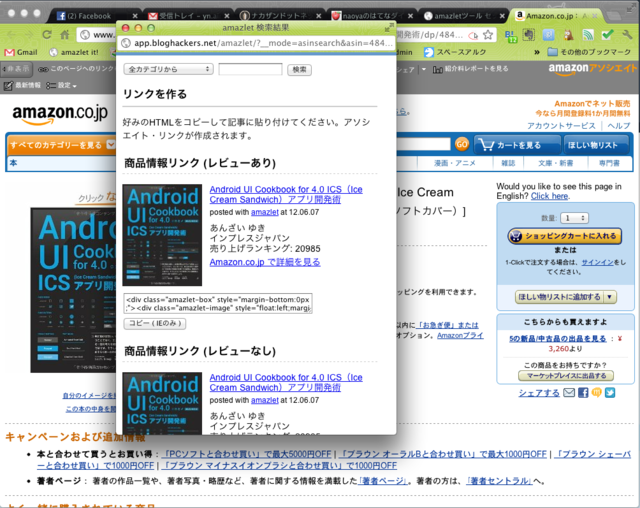Click 'Click here' for English page
This screenshot has height=508, width=640.
549,196
